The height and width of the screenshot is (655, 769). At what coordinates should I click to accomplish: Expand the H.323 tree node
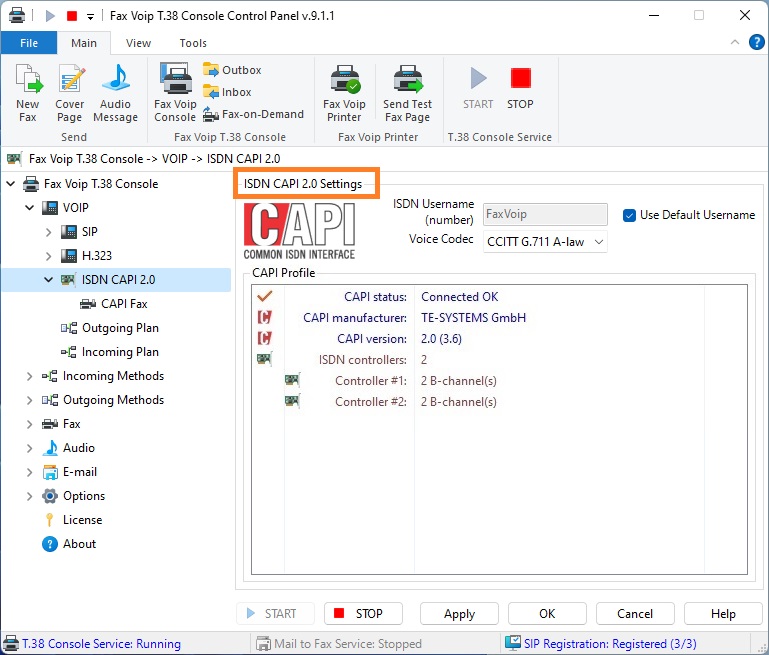(x=49, y=256)
